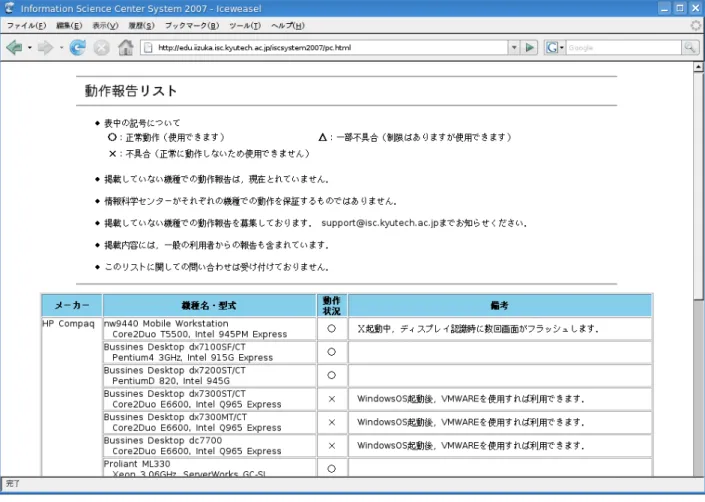Open the Forward button history dropdown arrow

pyautogui.click(x=61, y=47)
